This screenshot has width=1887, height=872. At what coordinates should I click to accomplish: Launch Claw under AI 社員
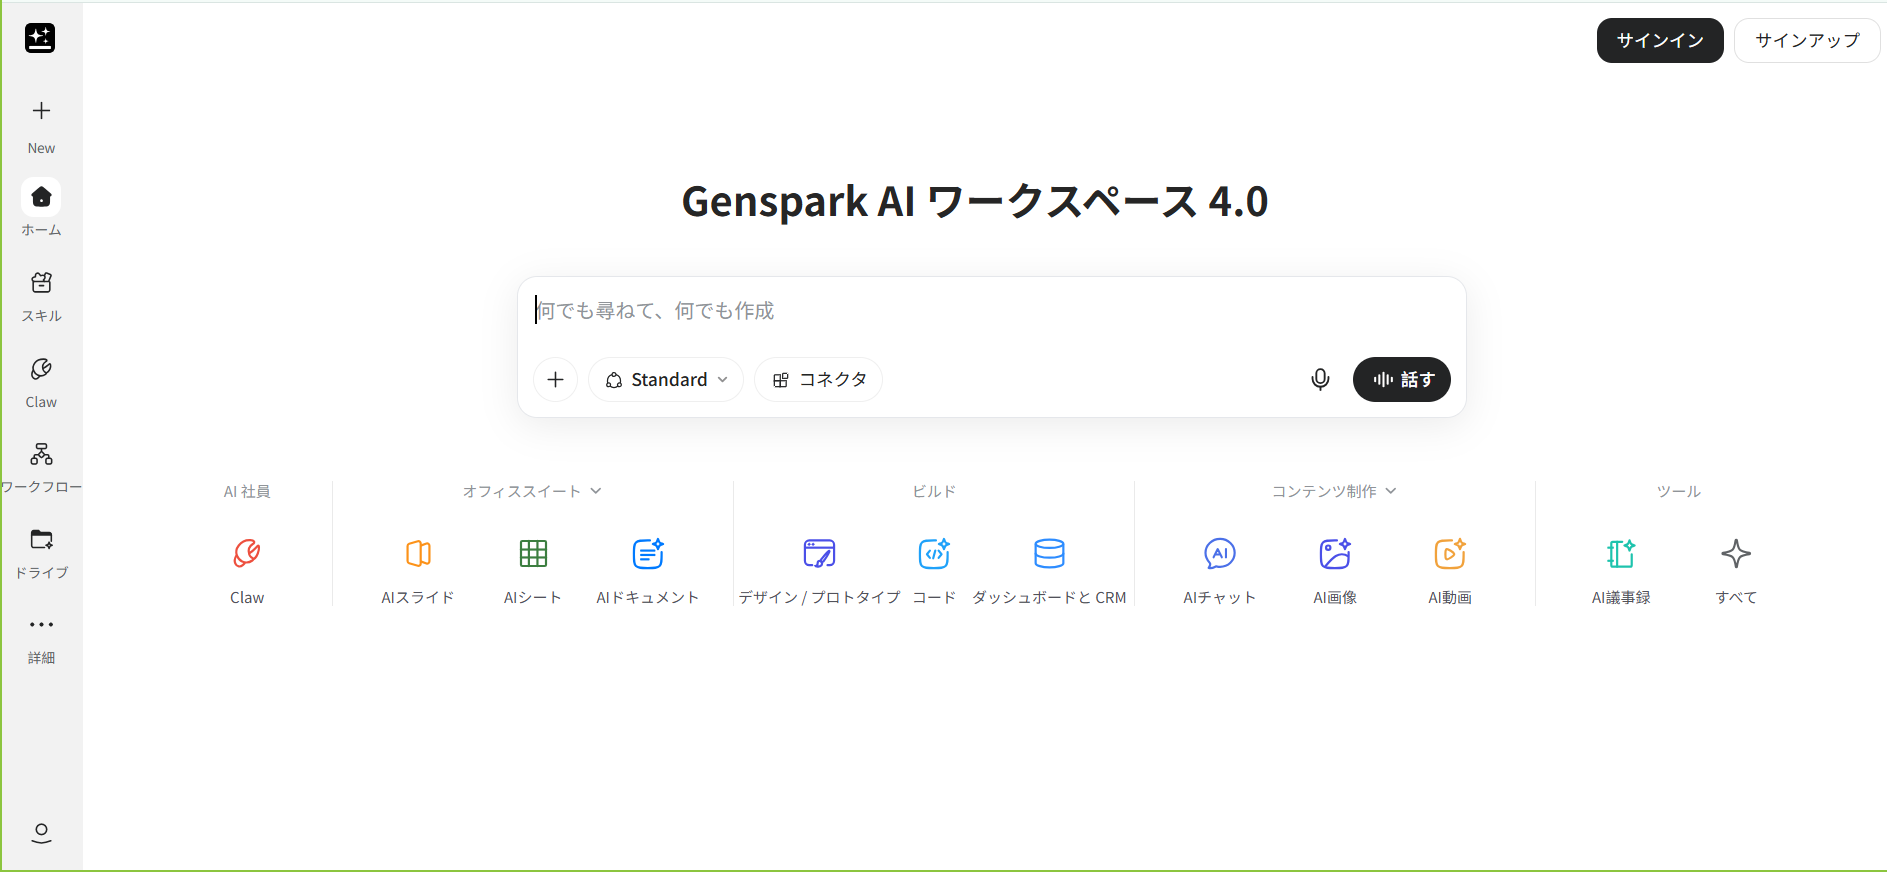click(247, 570)
